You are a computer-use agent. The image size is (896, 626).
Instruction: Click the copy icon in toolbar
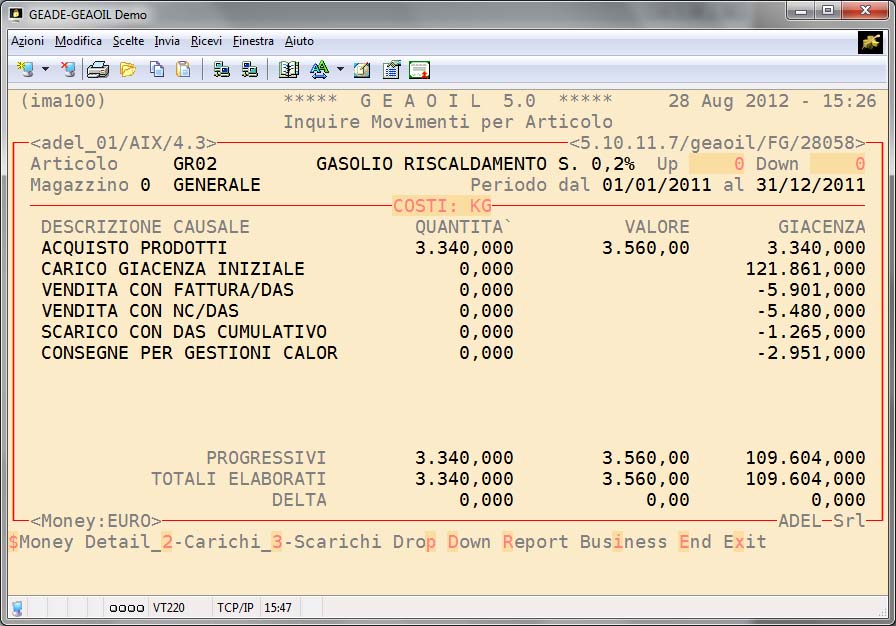click(x=157, y=70)
